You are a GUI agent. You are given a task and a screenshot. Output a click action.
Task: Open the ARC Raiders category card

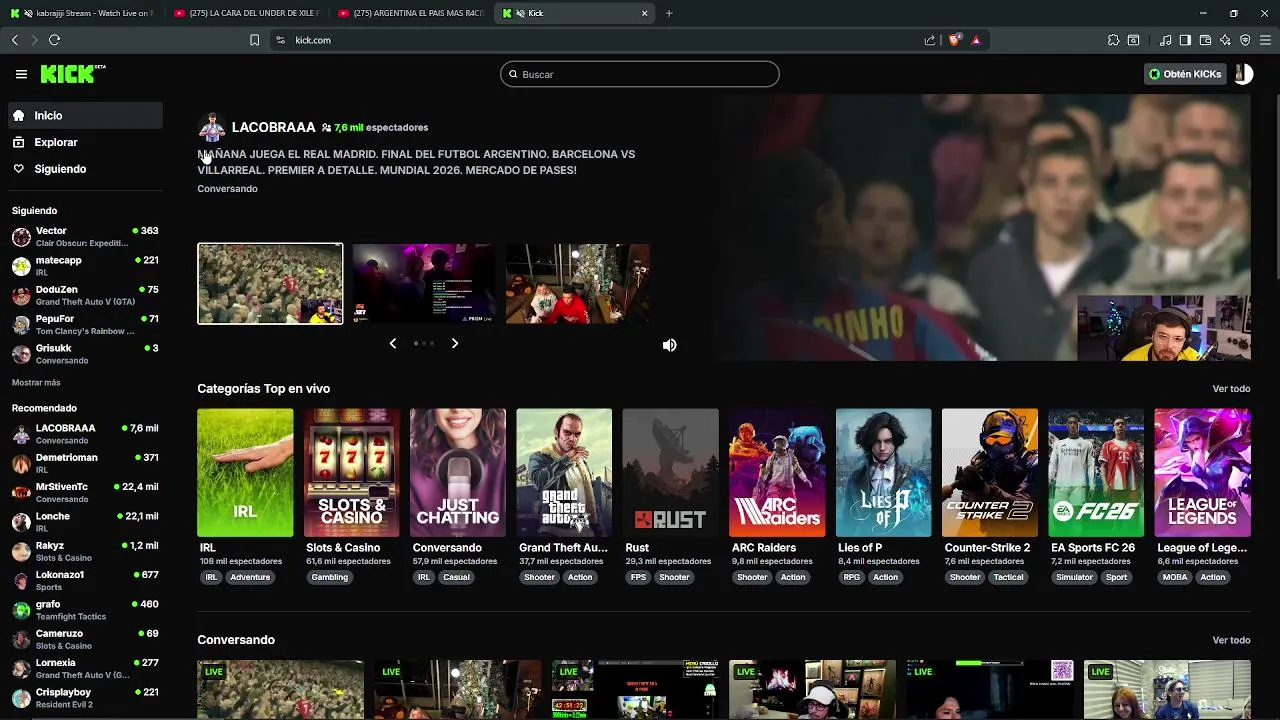777,472
